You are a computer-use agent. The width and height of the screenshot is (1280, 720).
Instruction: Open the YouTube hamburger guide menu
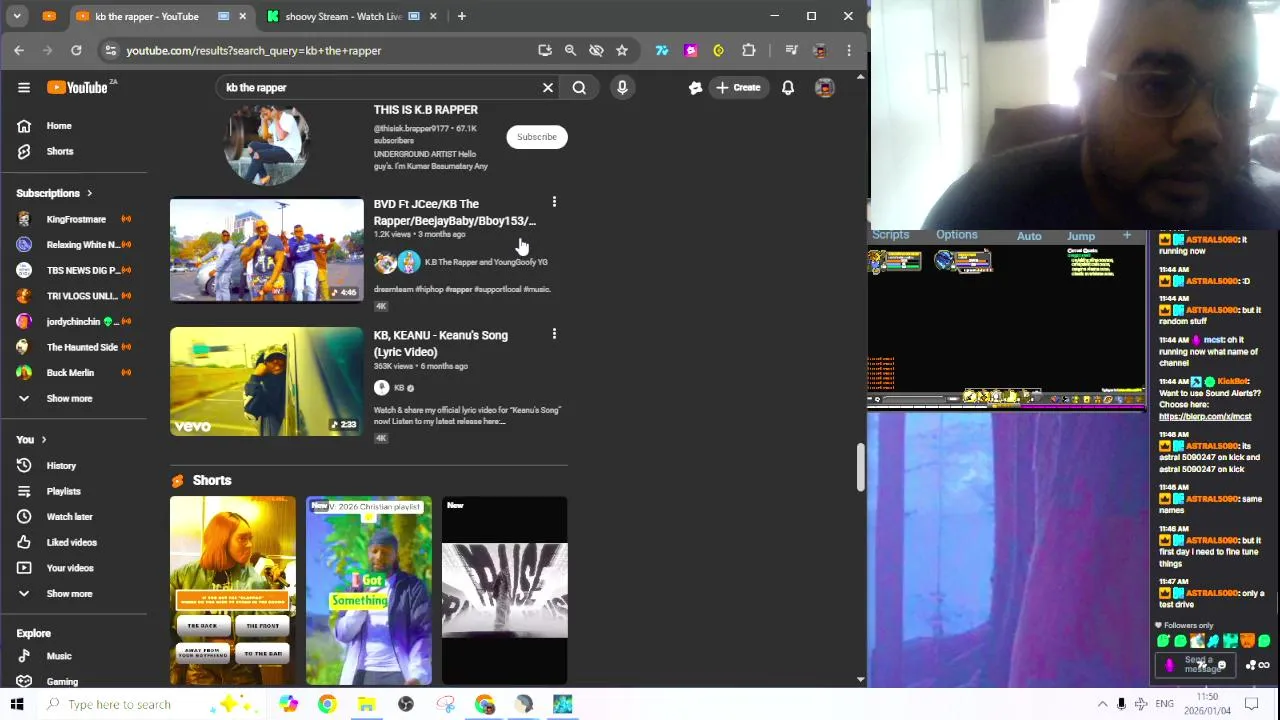click(x=24, y=87)
